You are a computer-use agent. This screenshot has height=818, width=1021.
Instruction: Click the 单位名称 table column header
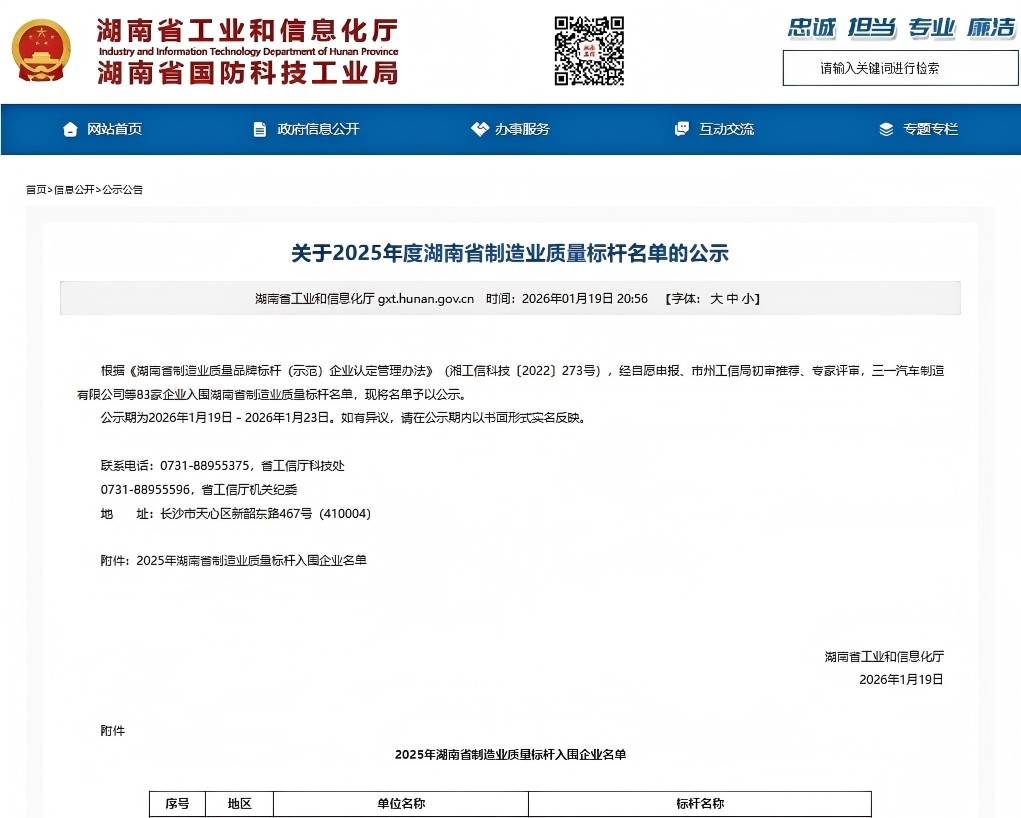(x=400, y=804)
